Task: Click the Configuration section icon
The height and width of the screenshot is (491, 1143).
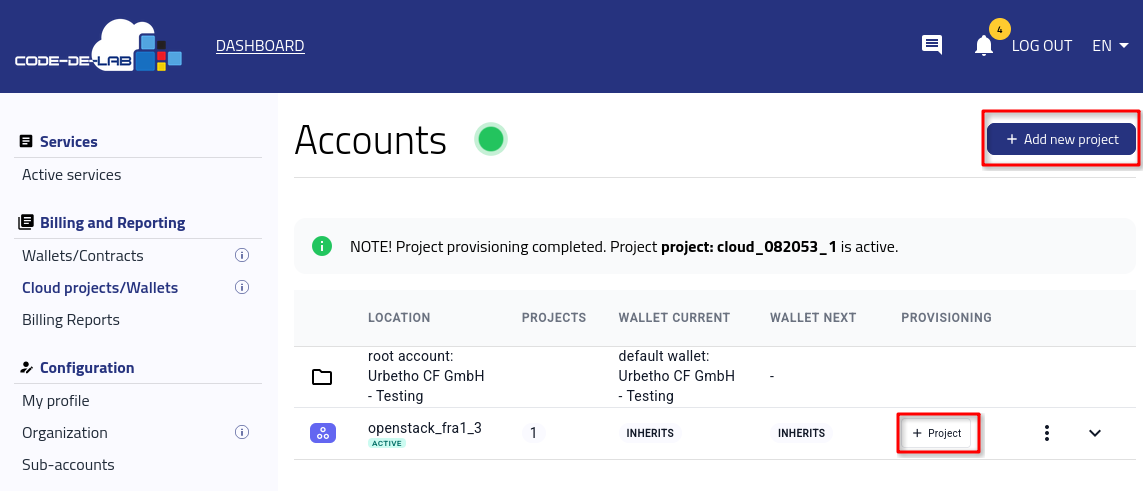Action: [x=26, y=367]
